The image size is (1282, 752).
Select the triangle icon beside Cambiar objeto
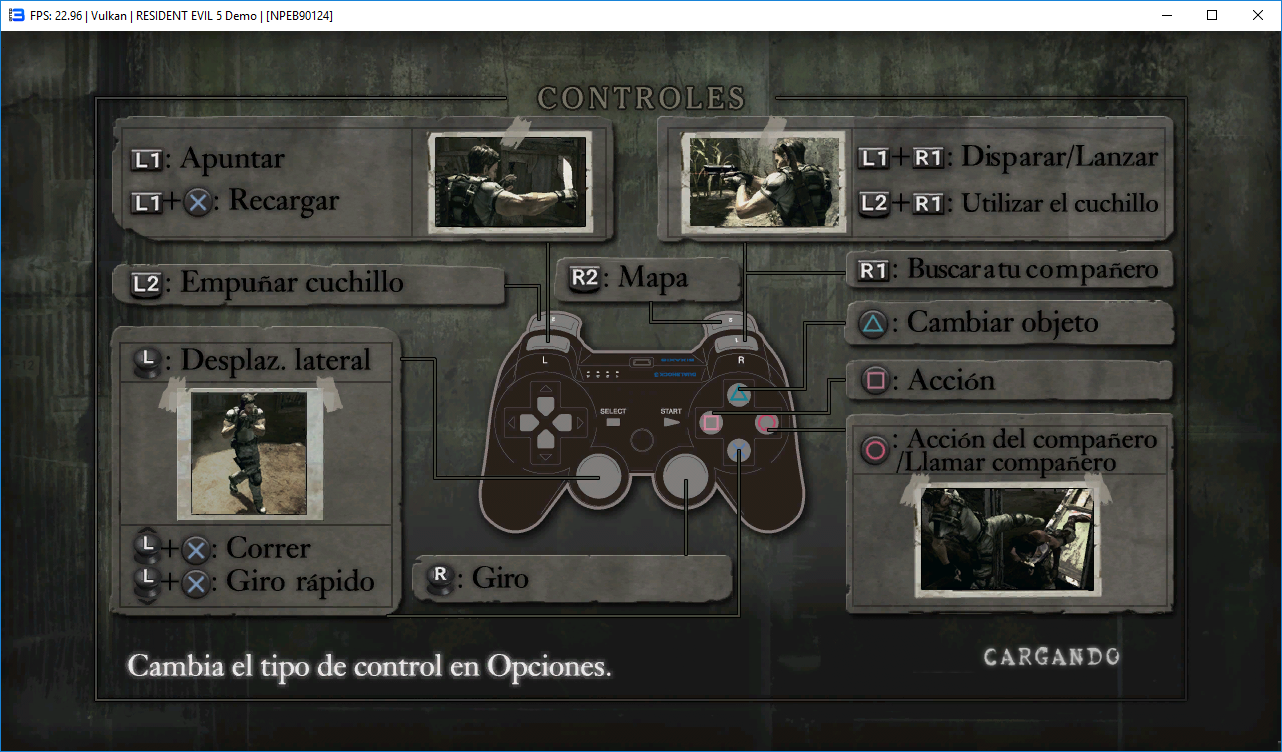874,324
